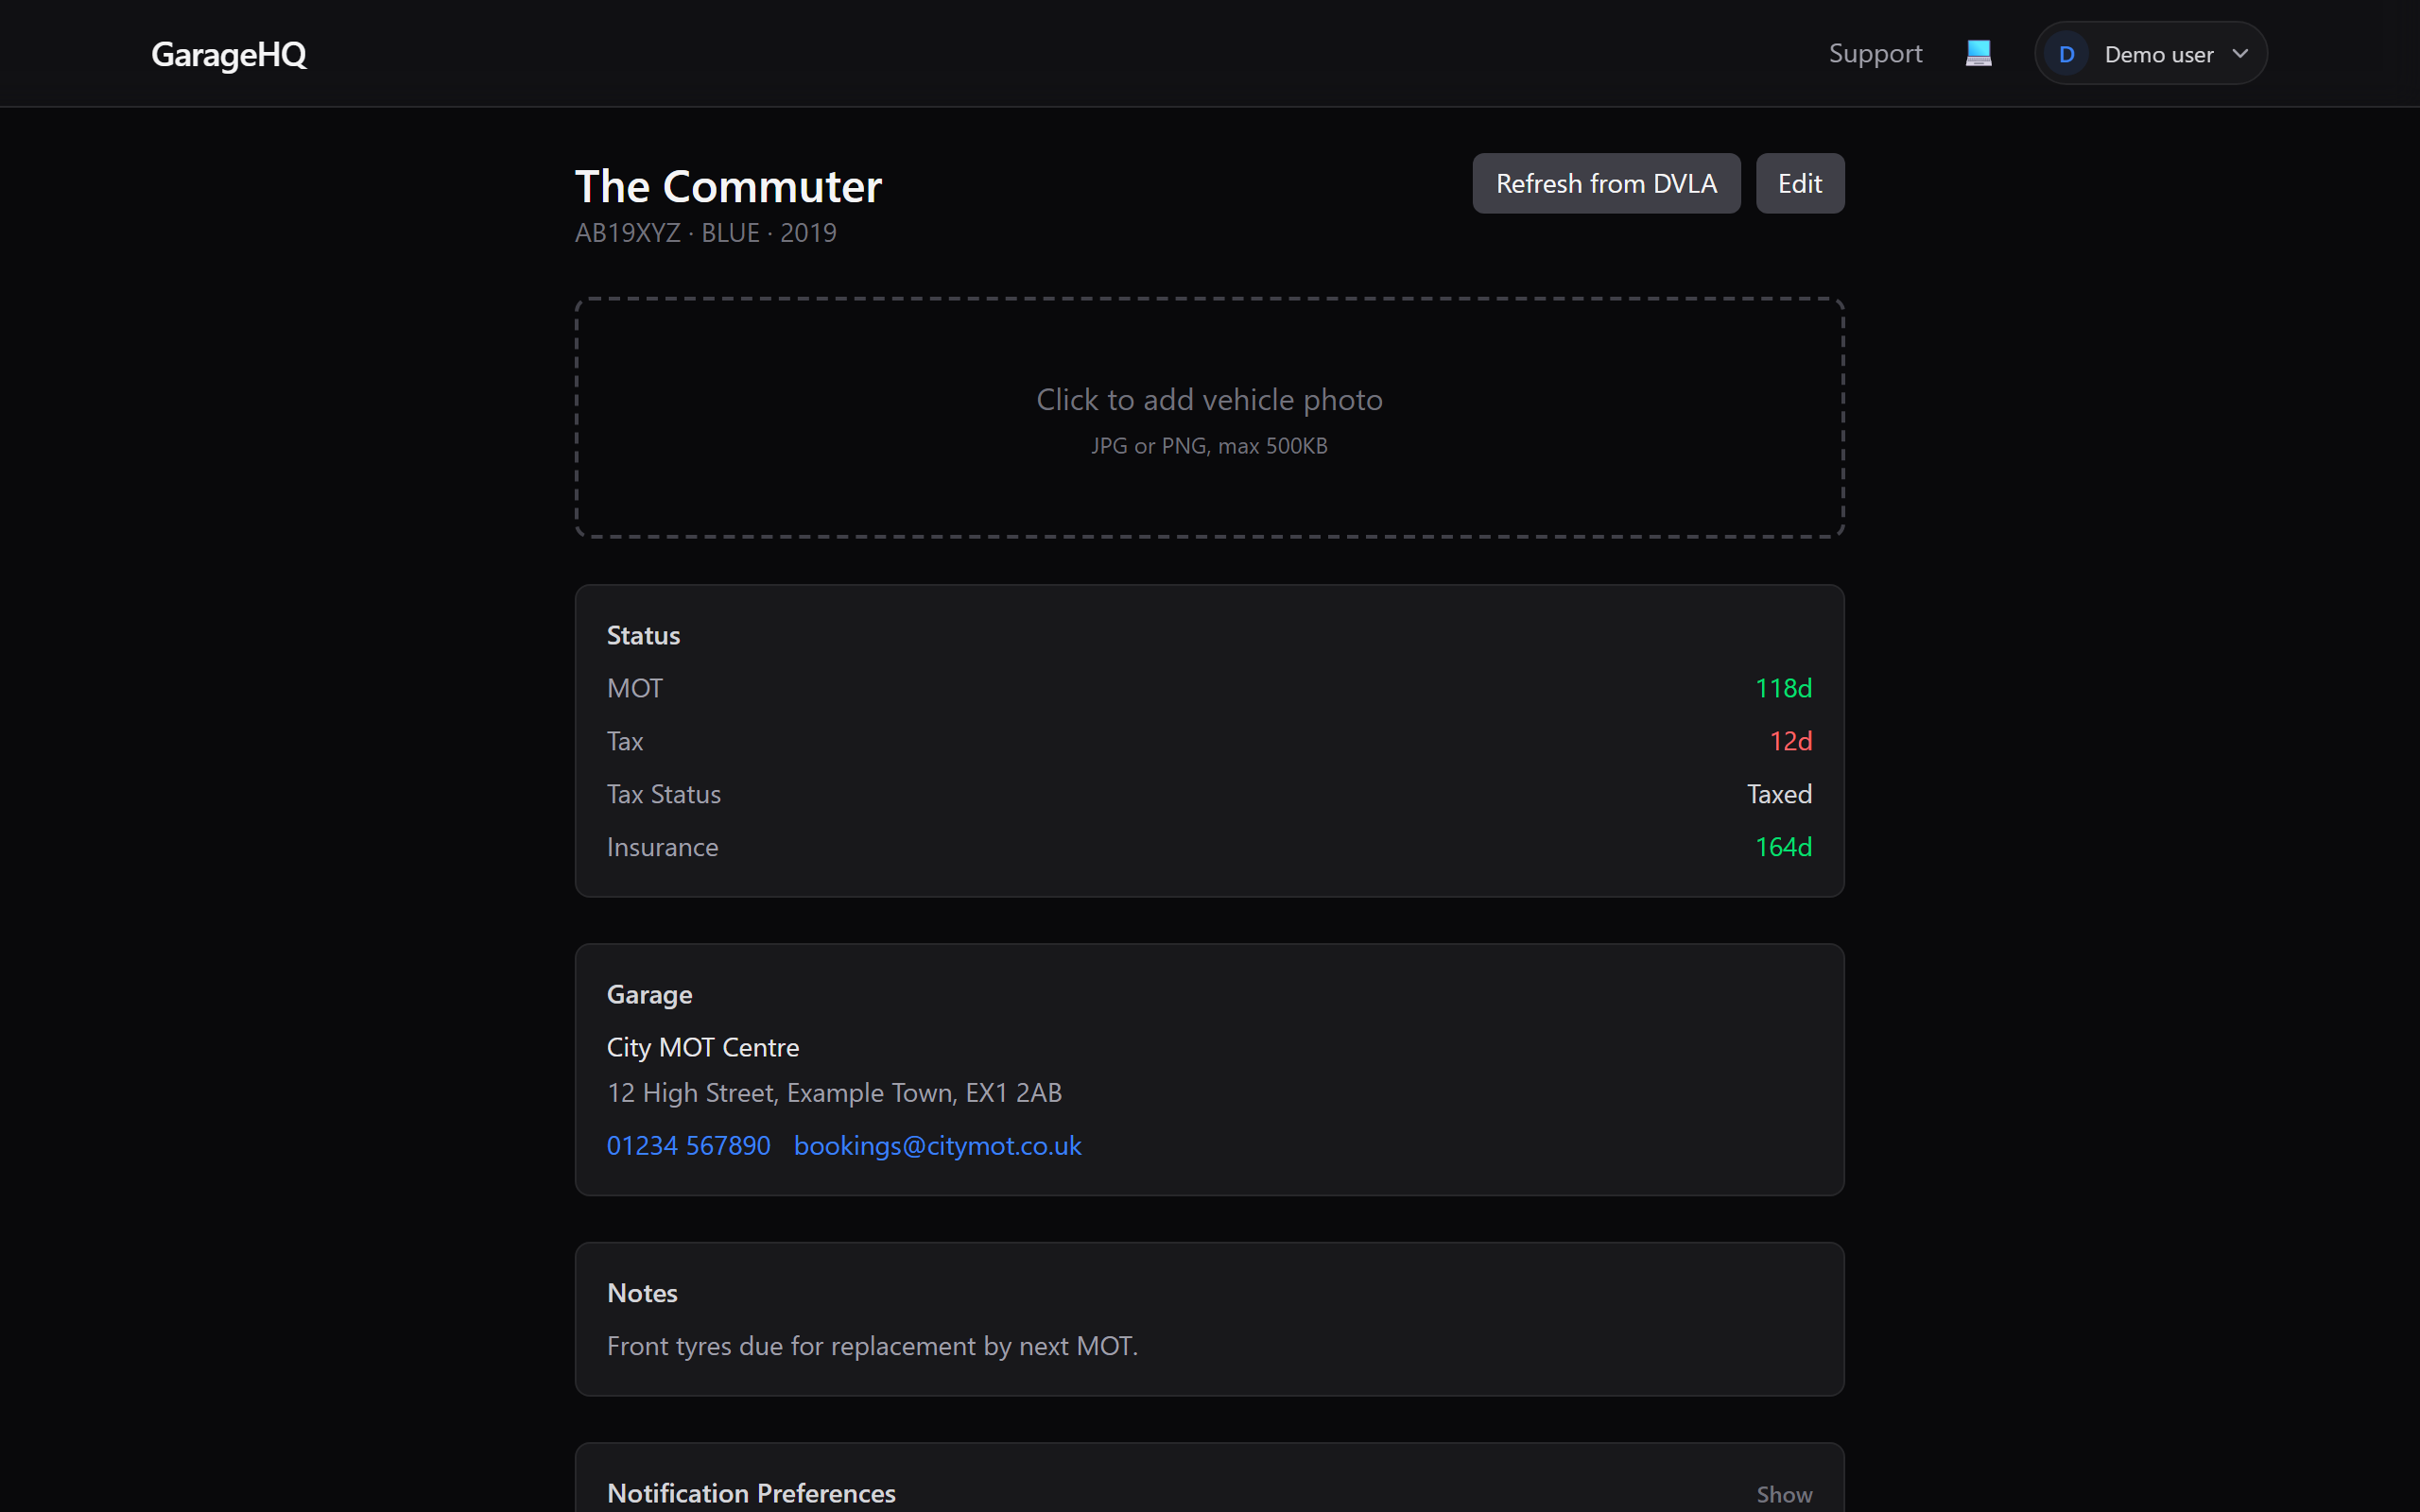The height and width of the screenshot is (1512, 2420).
Task: Click the red Tax 12d indicator
Action: [1790, 741]
